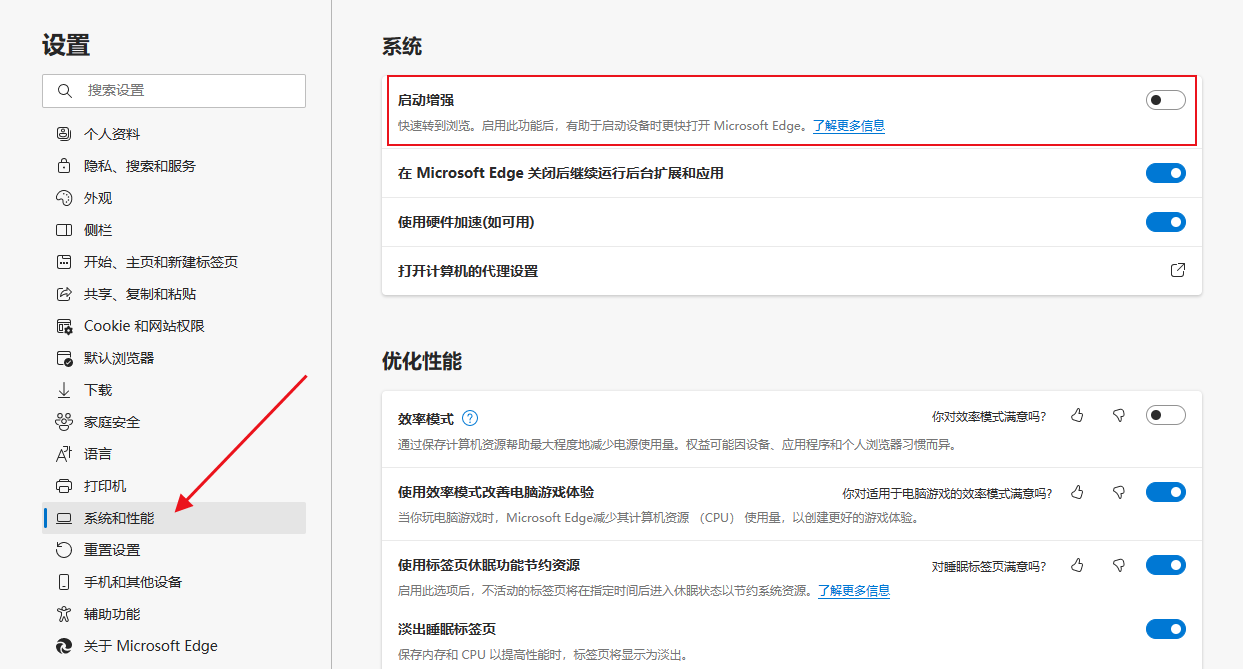Turn on the 效率模式 toggle
The image size is (1243, 669).
[x=1166, y=415]
